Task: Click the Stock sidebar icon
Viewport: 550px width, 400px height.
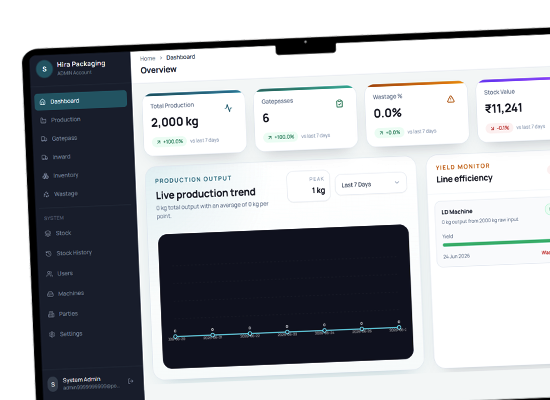Action: [48, 234]
